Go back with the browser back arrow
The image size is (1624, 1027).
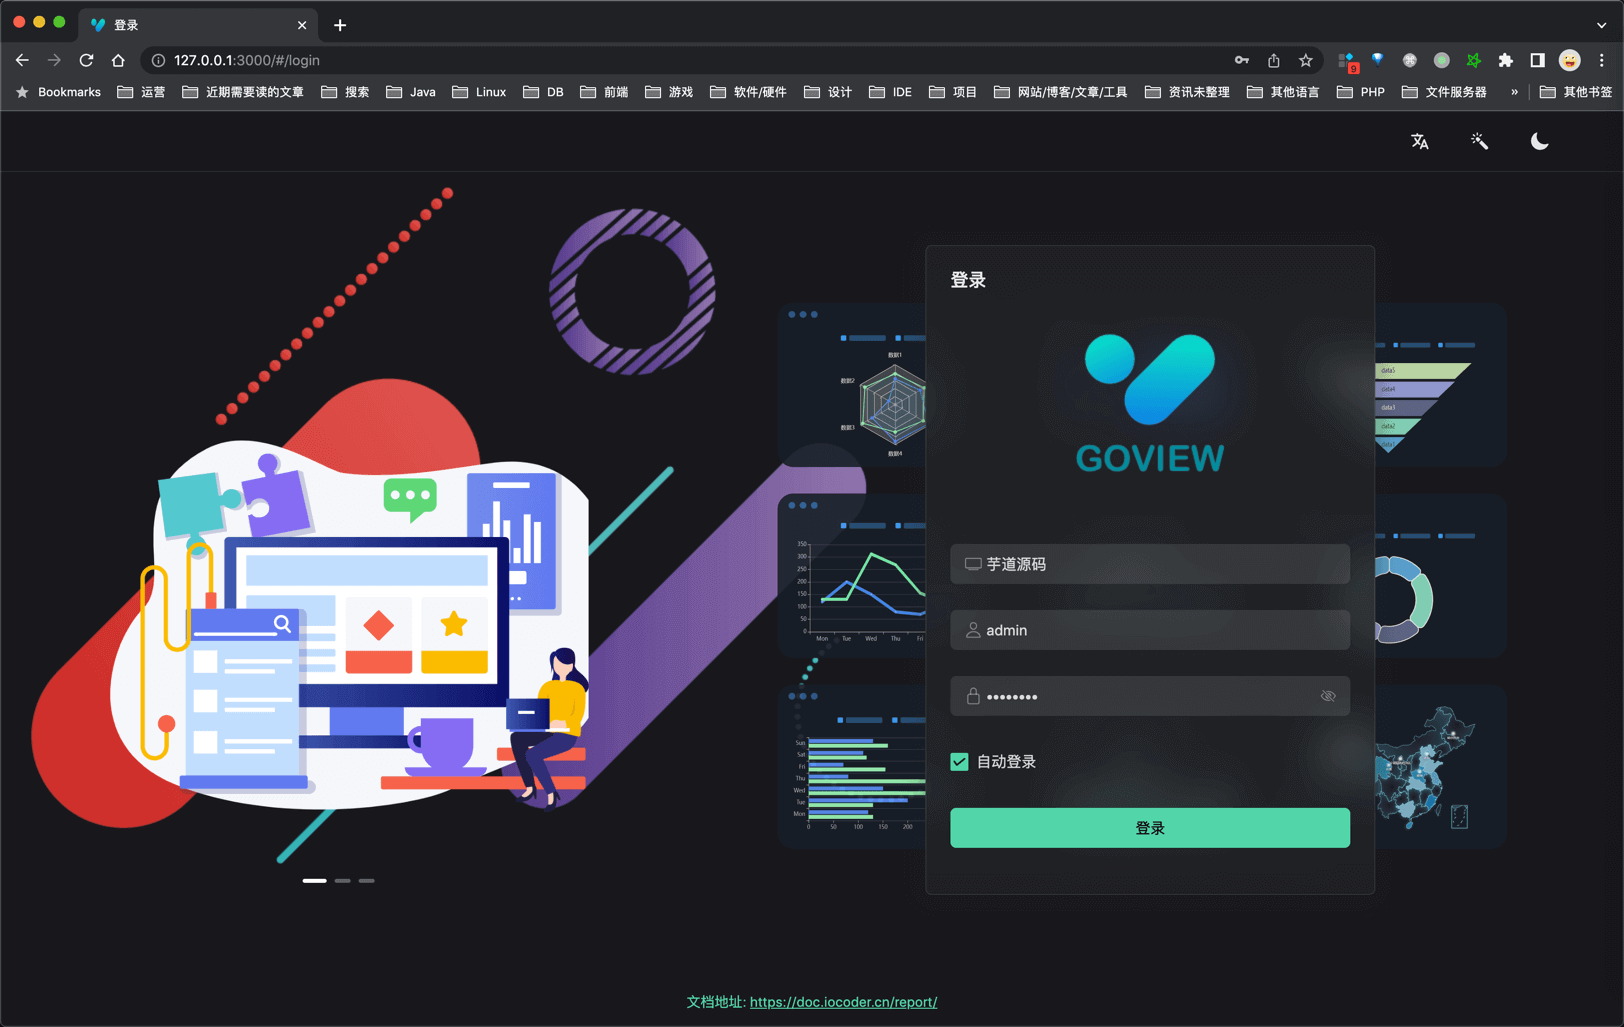[22, 60]
